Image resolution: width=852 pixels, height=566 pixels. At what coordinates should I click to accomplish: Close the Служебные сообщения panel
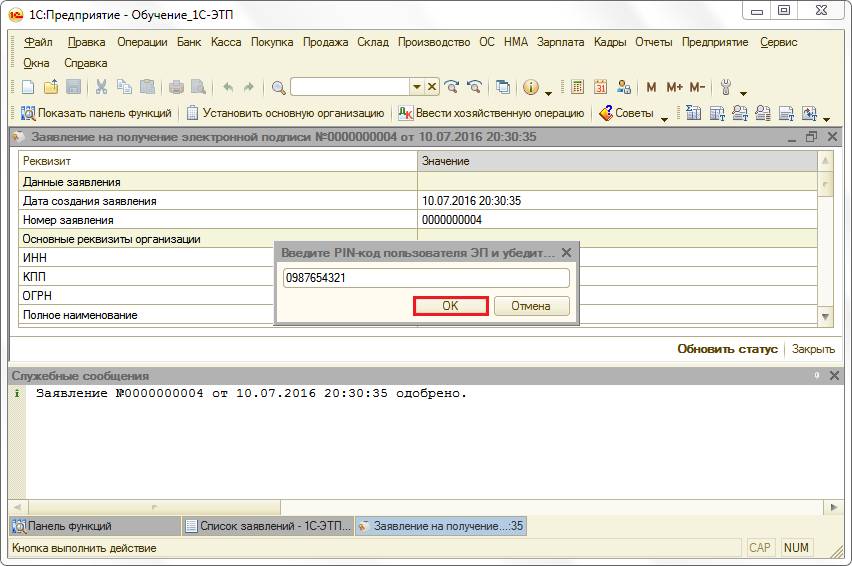click(x=834, y=375)
